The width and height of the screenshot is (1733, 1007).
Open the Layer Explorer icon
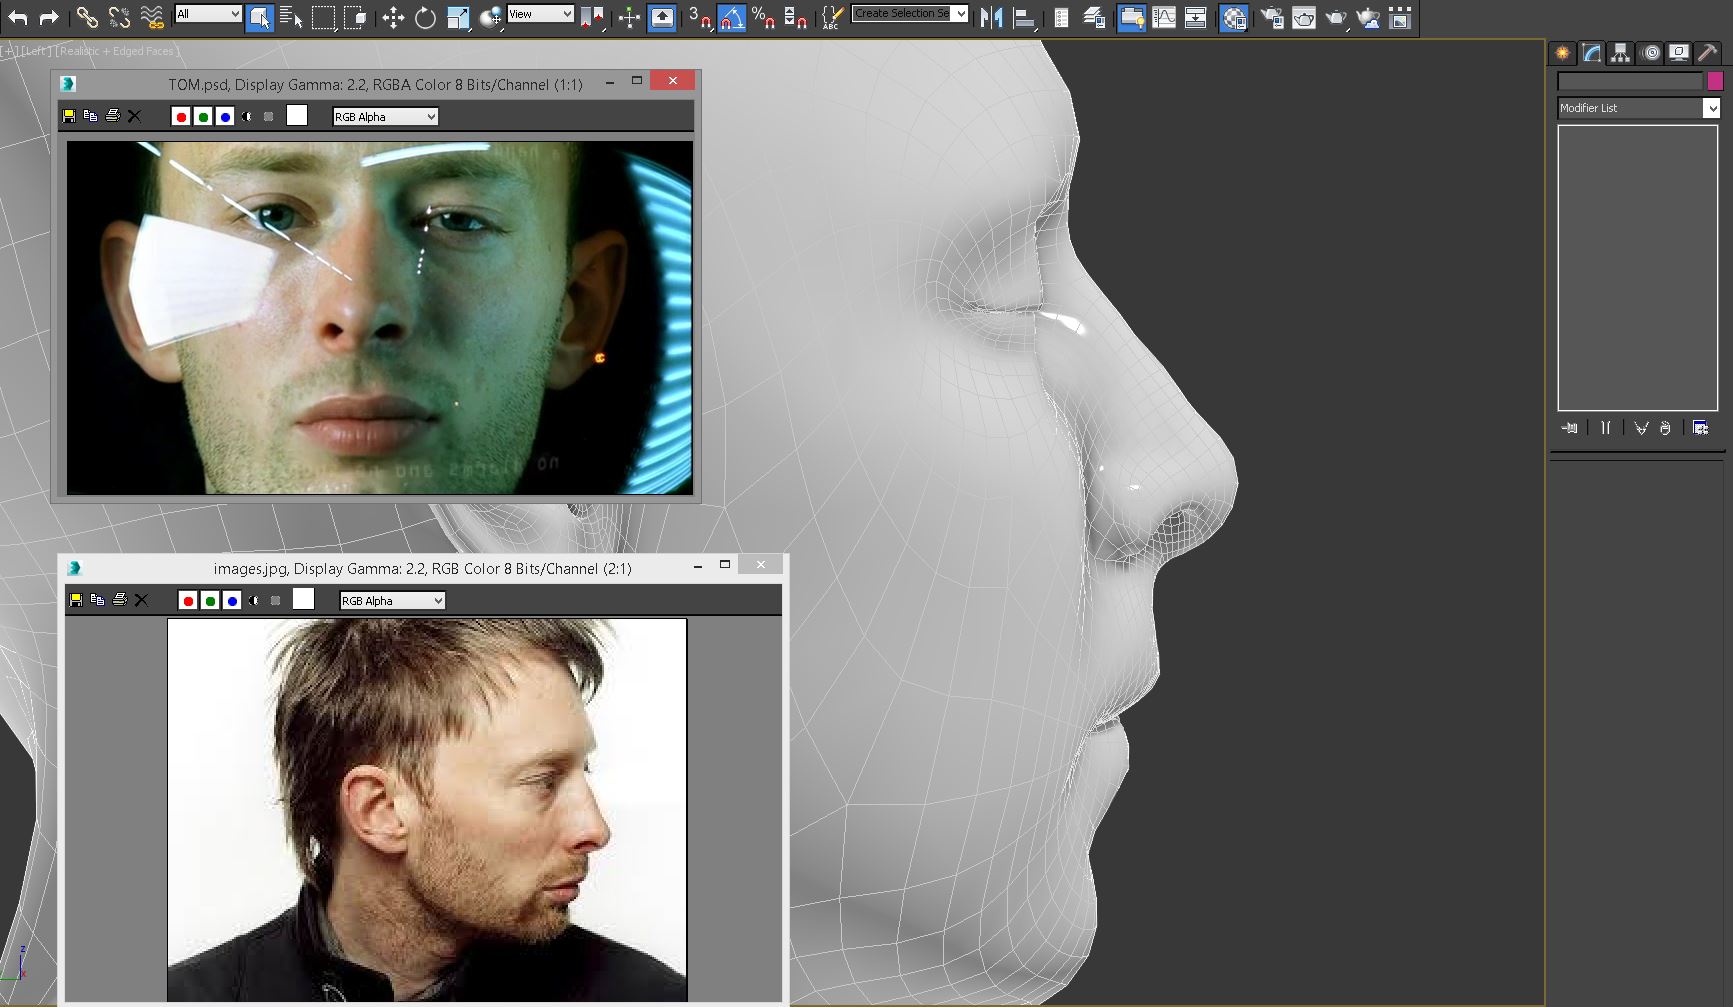1094,17
